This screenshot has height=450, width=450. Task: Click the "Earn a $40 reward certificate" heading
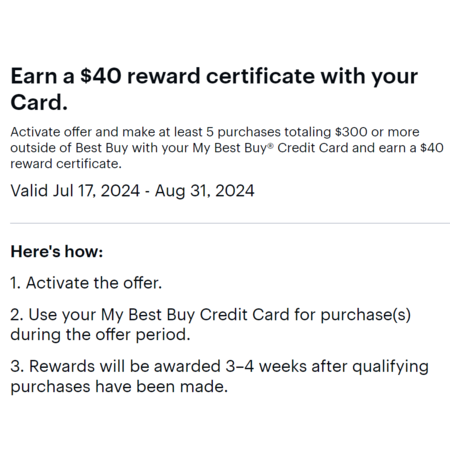[214, 89]
